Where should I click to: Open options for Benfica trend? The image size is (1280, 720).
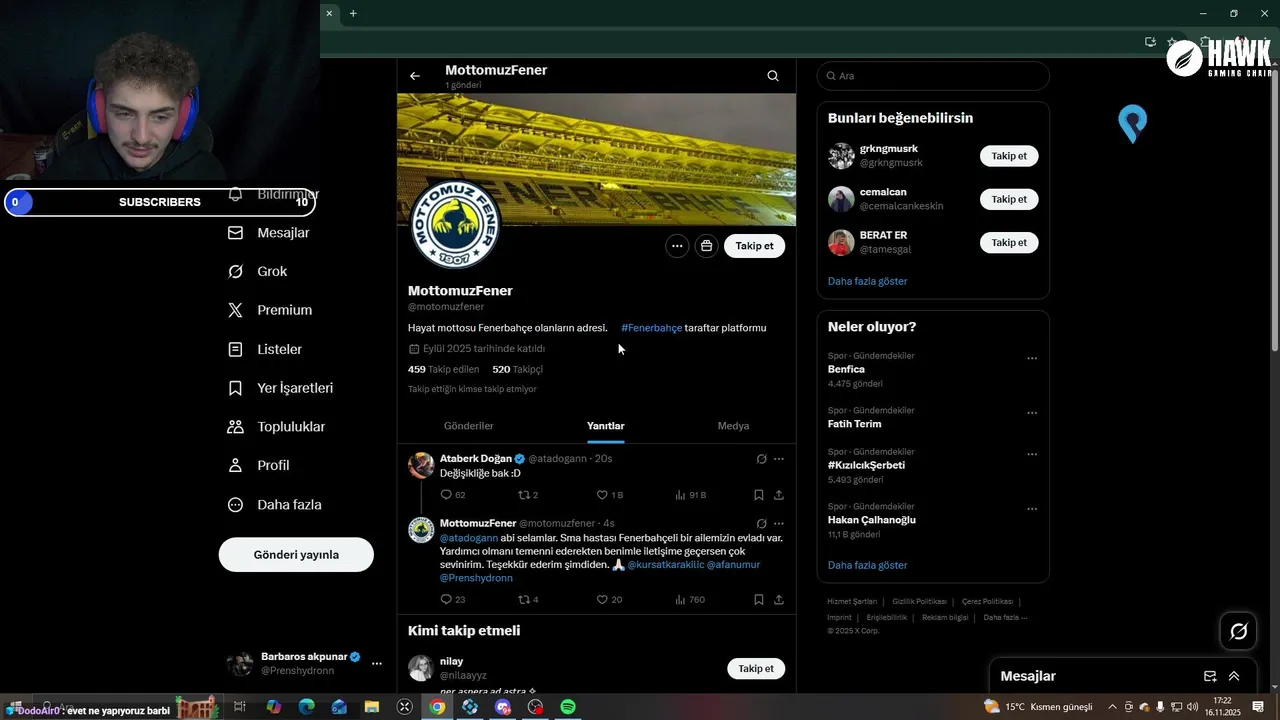click(1032, 358)
